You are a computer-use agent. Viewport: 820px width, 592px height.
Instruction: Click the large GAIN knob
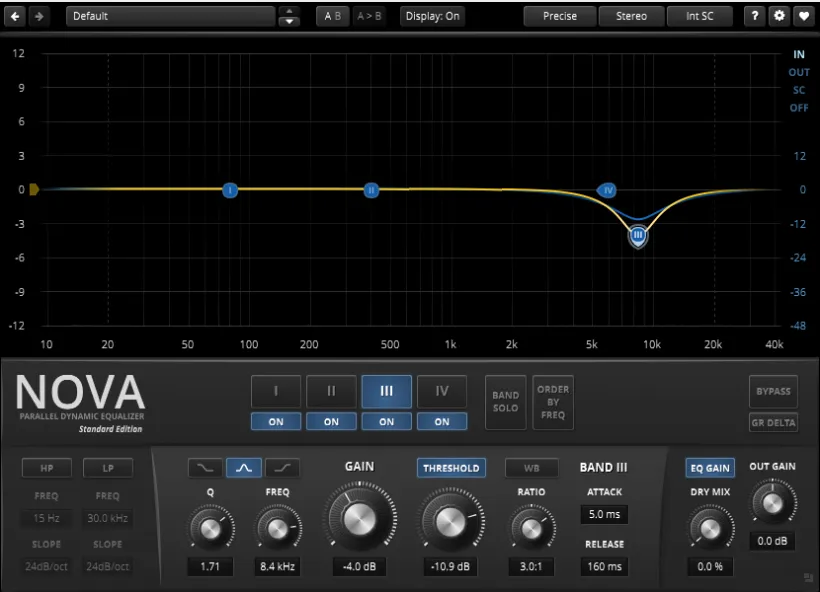tap(360, 519)
